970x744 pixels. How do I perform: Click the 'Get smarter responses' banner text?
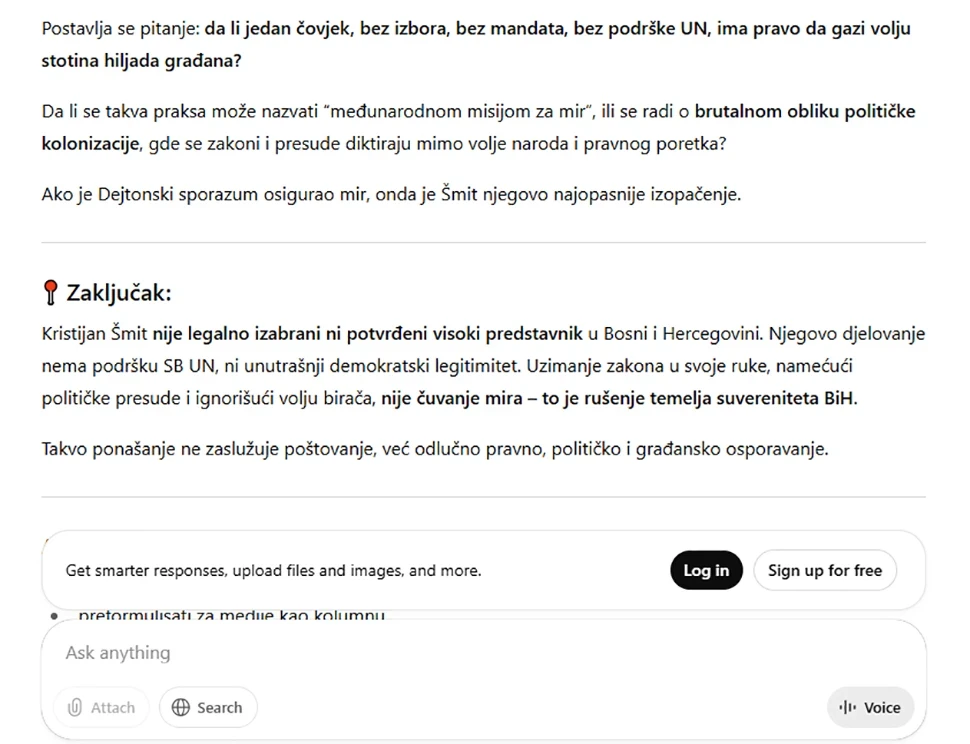273,570
